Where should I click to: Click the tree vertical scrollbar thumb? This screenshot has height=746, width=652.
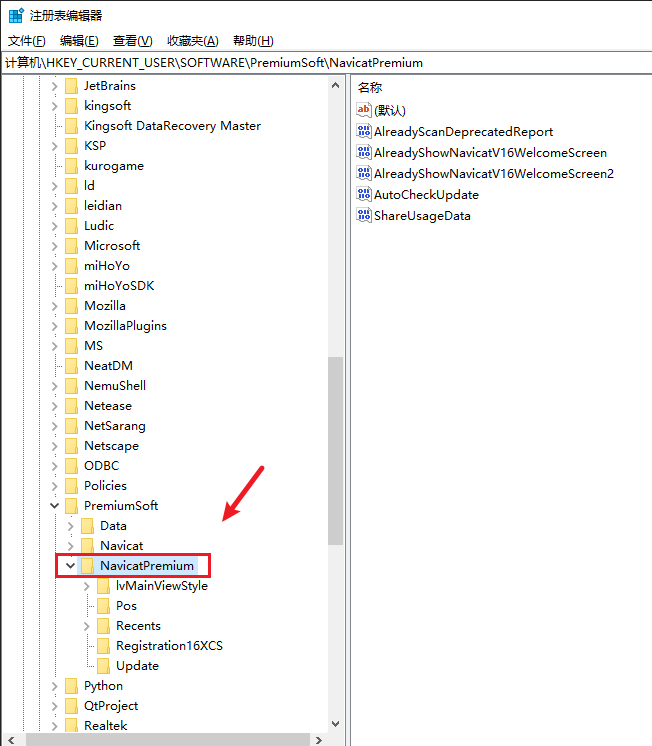point(336,451)
